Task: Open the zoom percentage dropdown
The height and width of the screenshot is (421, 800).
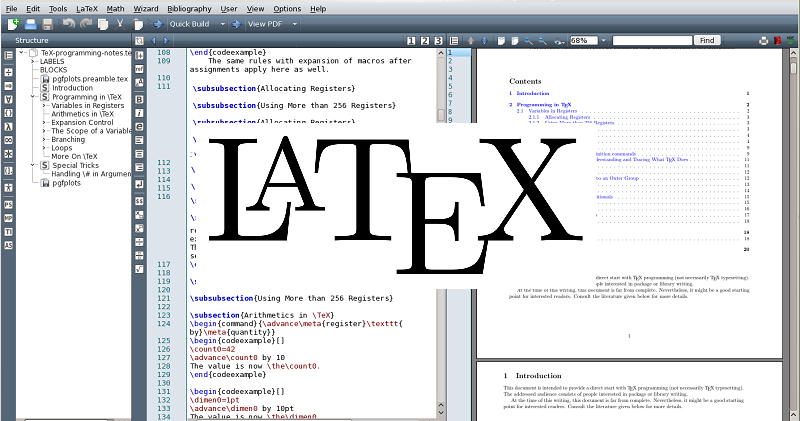Action: point(605,40)
